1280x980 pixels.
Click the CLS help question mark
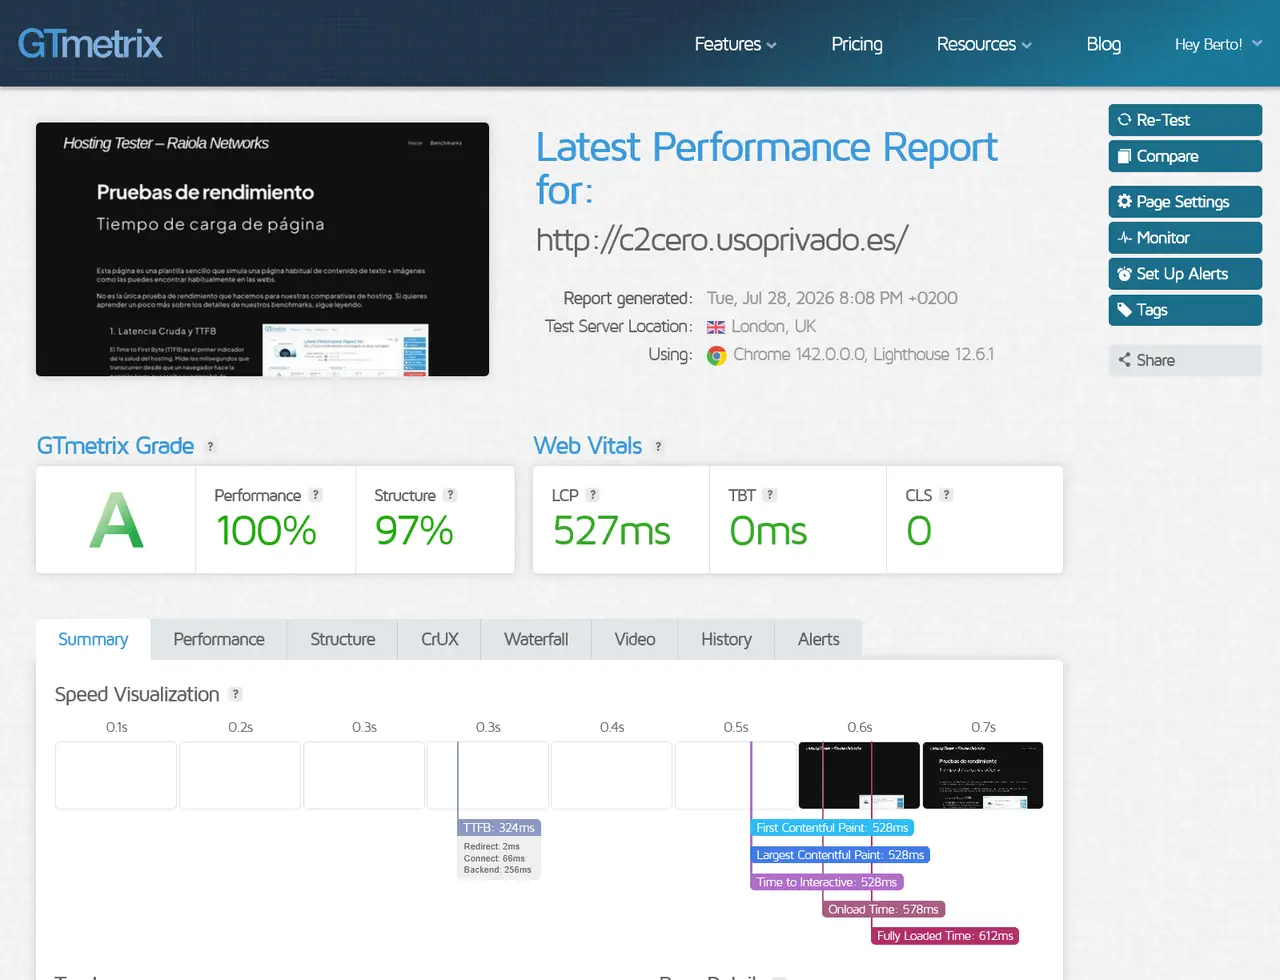coord(947,495)
